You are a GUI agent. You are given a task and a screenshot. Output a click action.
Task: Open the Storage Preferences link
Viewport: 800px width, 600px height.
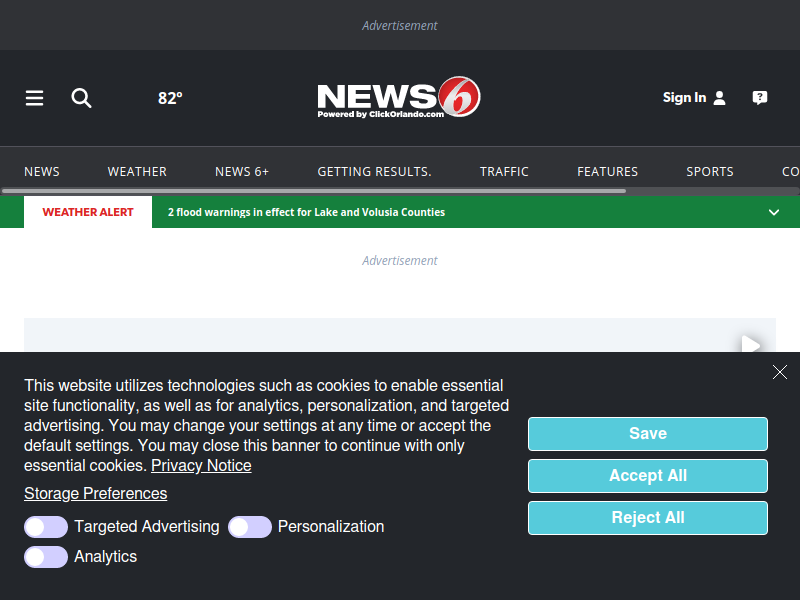pyautogui.click(x=95, y=494)
